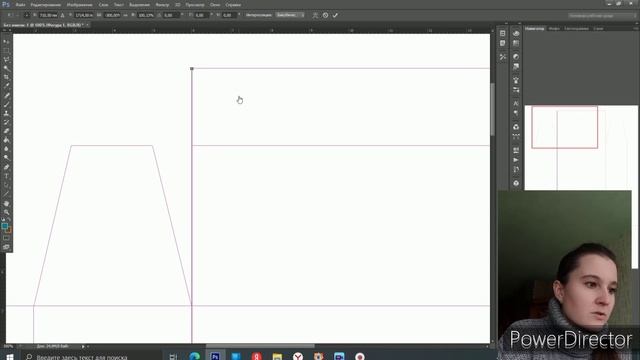Cancel the transform in options bar
Image resolution: width=640 pixels, height=360 pixels.
(325, 15)
